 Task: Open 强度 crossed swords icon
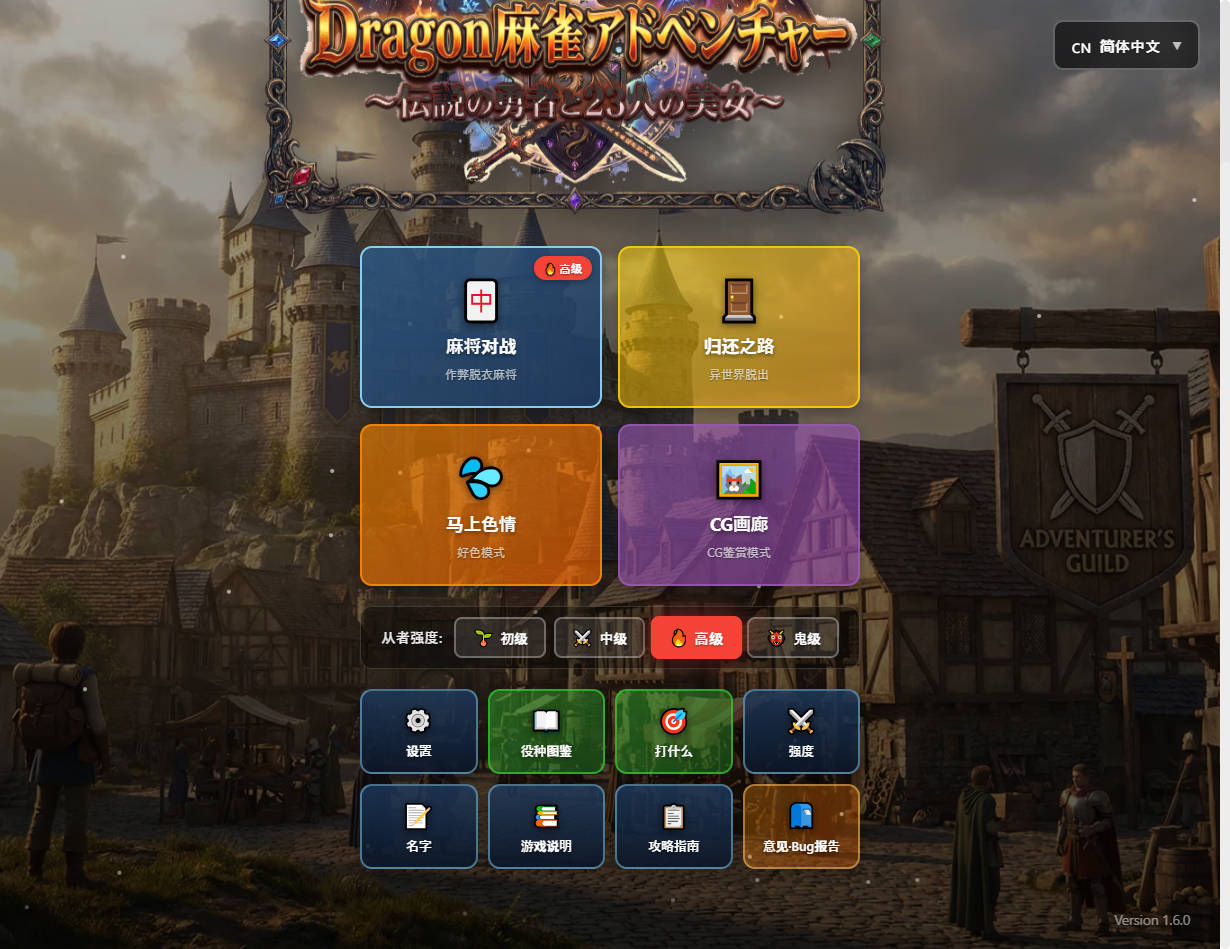pyautogui.click(x=801, y=721)
